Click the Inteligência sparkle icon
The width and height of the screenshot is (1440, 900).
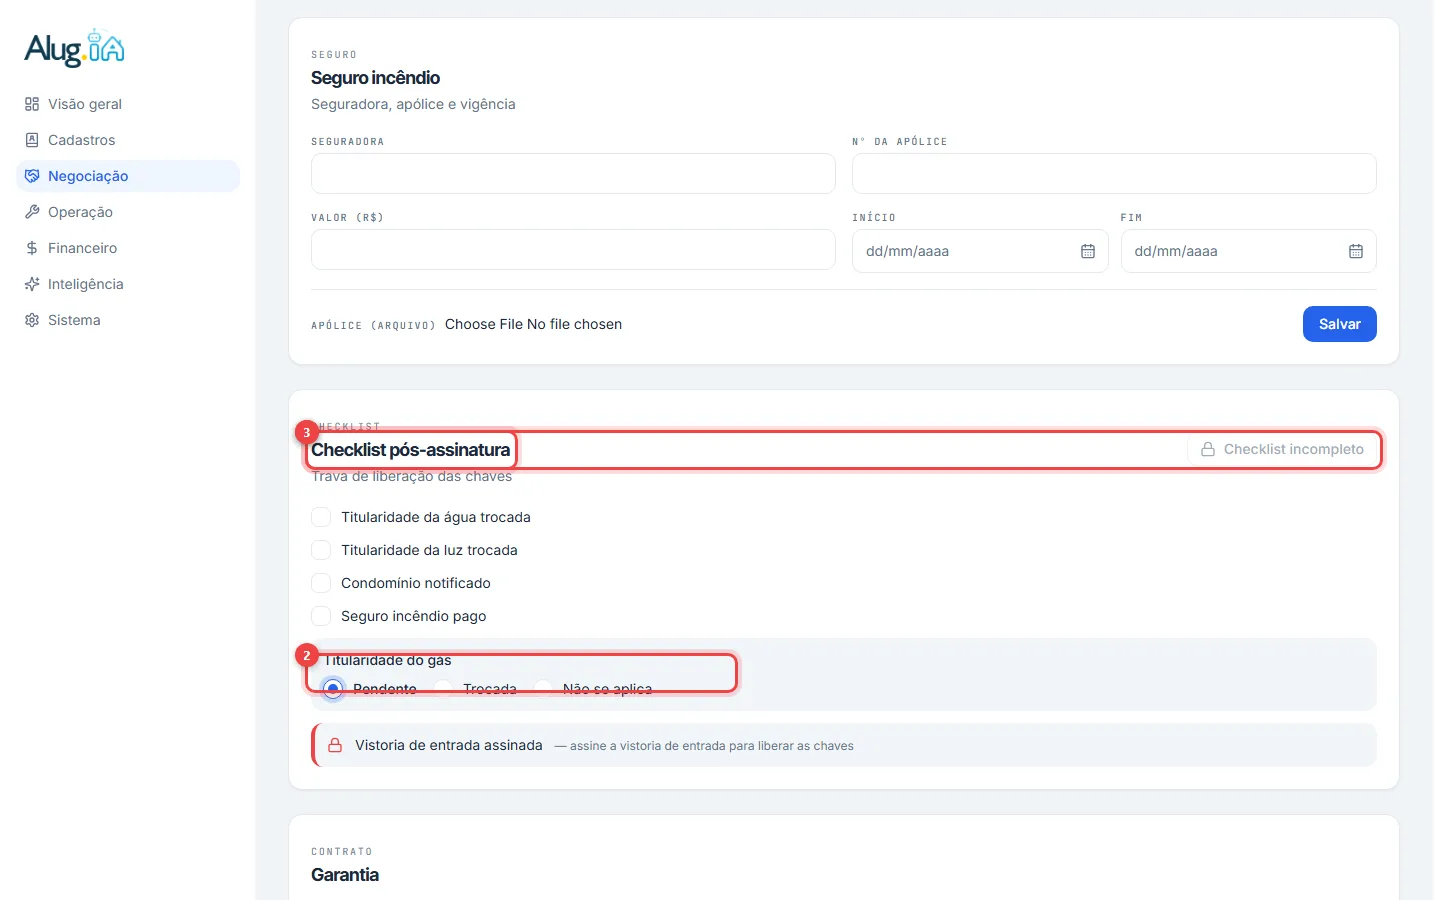(x=32, y=284)
